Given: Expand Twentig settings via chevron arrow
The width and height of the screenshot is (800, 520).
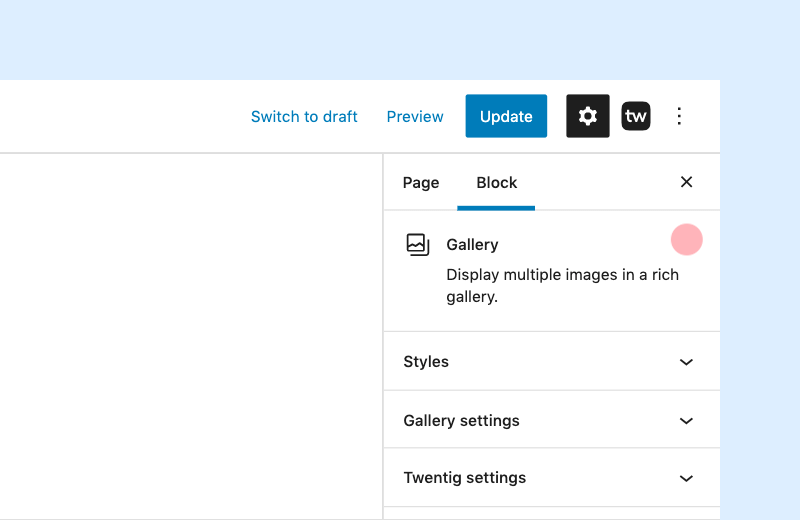Looking at the screenshot, I should coord(686,478).
